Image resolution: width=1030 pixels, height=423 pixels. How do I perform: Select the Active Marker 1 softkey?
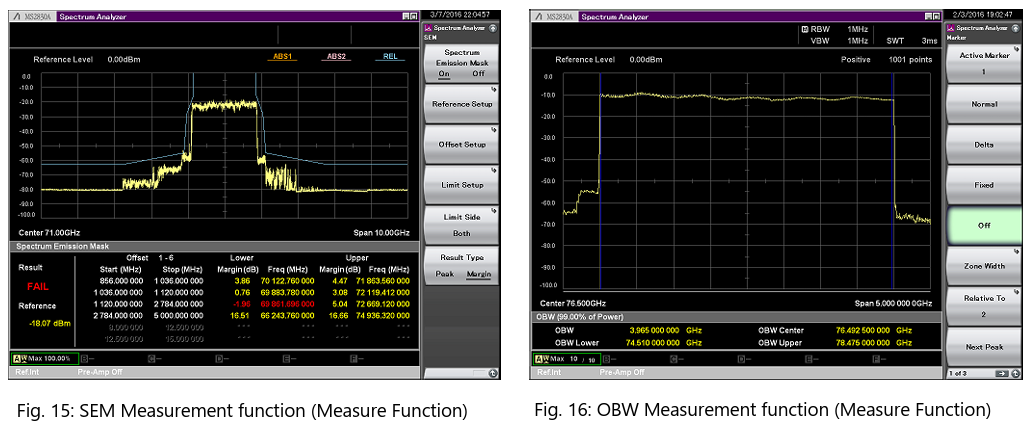pos(984,62)
